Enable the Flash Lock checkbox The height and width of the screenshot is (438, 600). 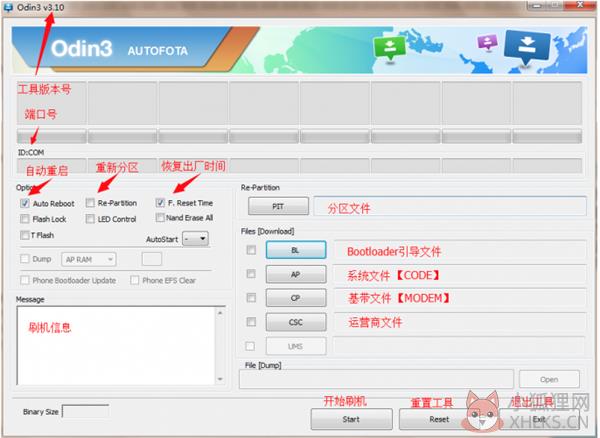tap(25, 219)
